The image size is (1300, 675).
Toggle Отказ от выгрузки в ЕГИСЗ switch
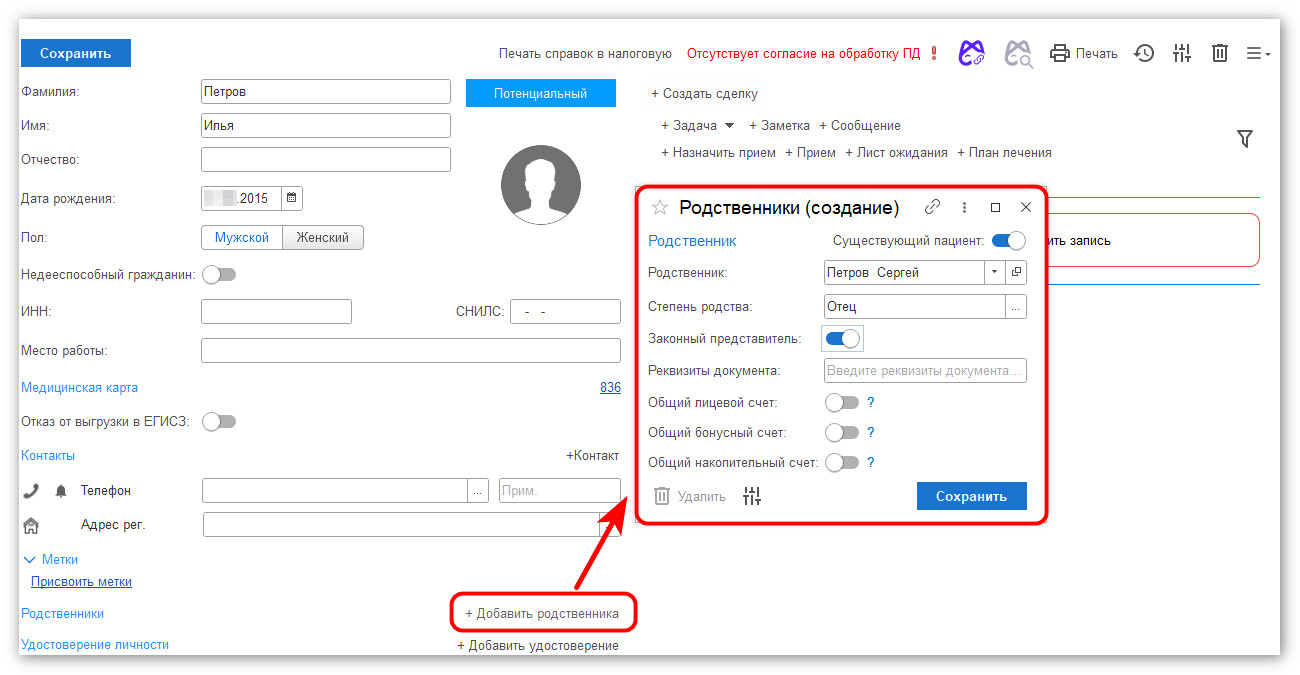pos(219,422)
